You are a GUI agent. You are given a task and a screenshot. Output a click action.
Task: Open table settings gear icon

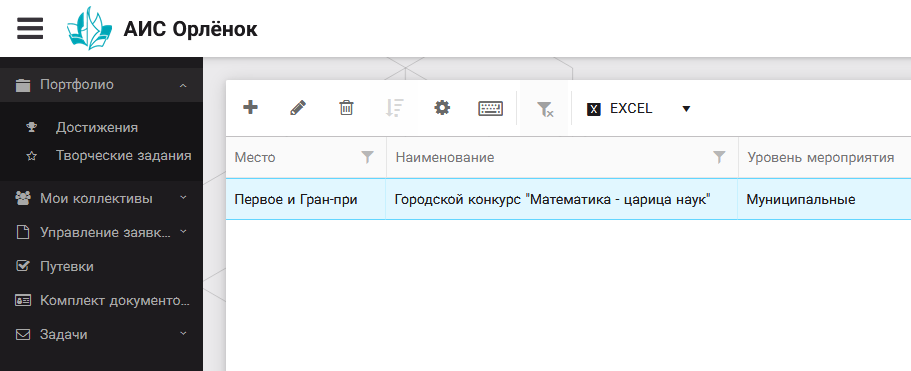pos(442,107)
